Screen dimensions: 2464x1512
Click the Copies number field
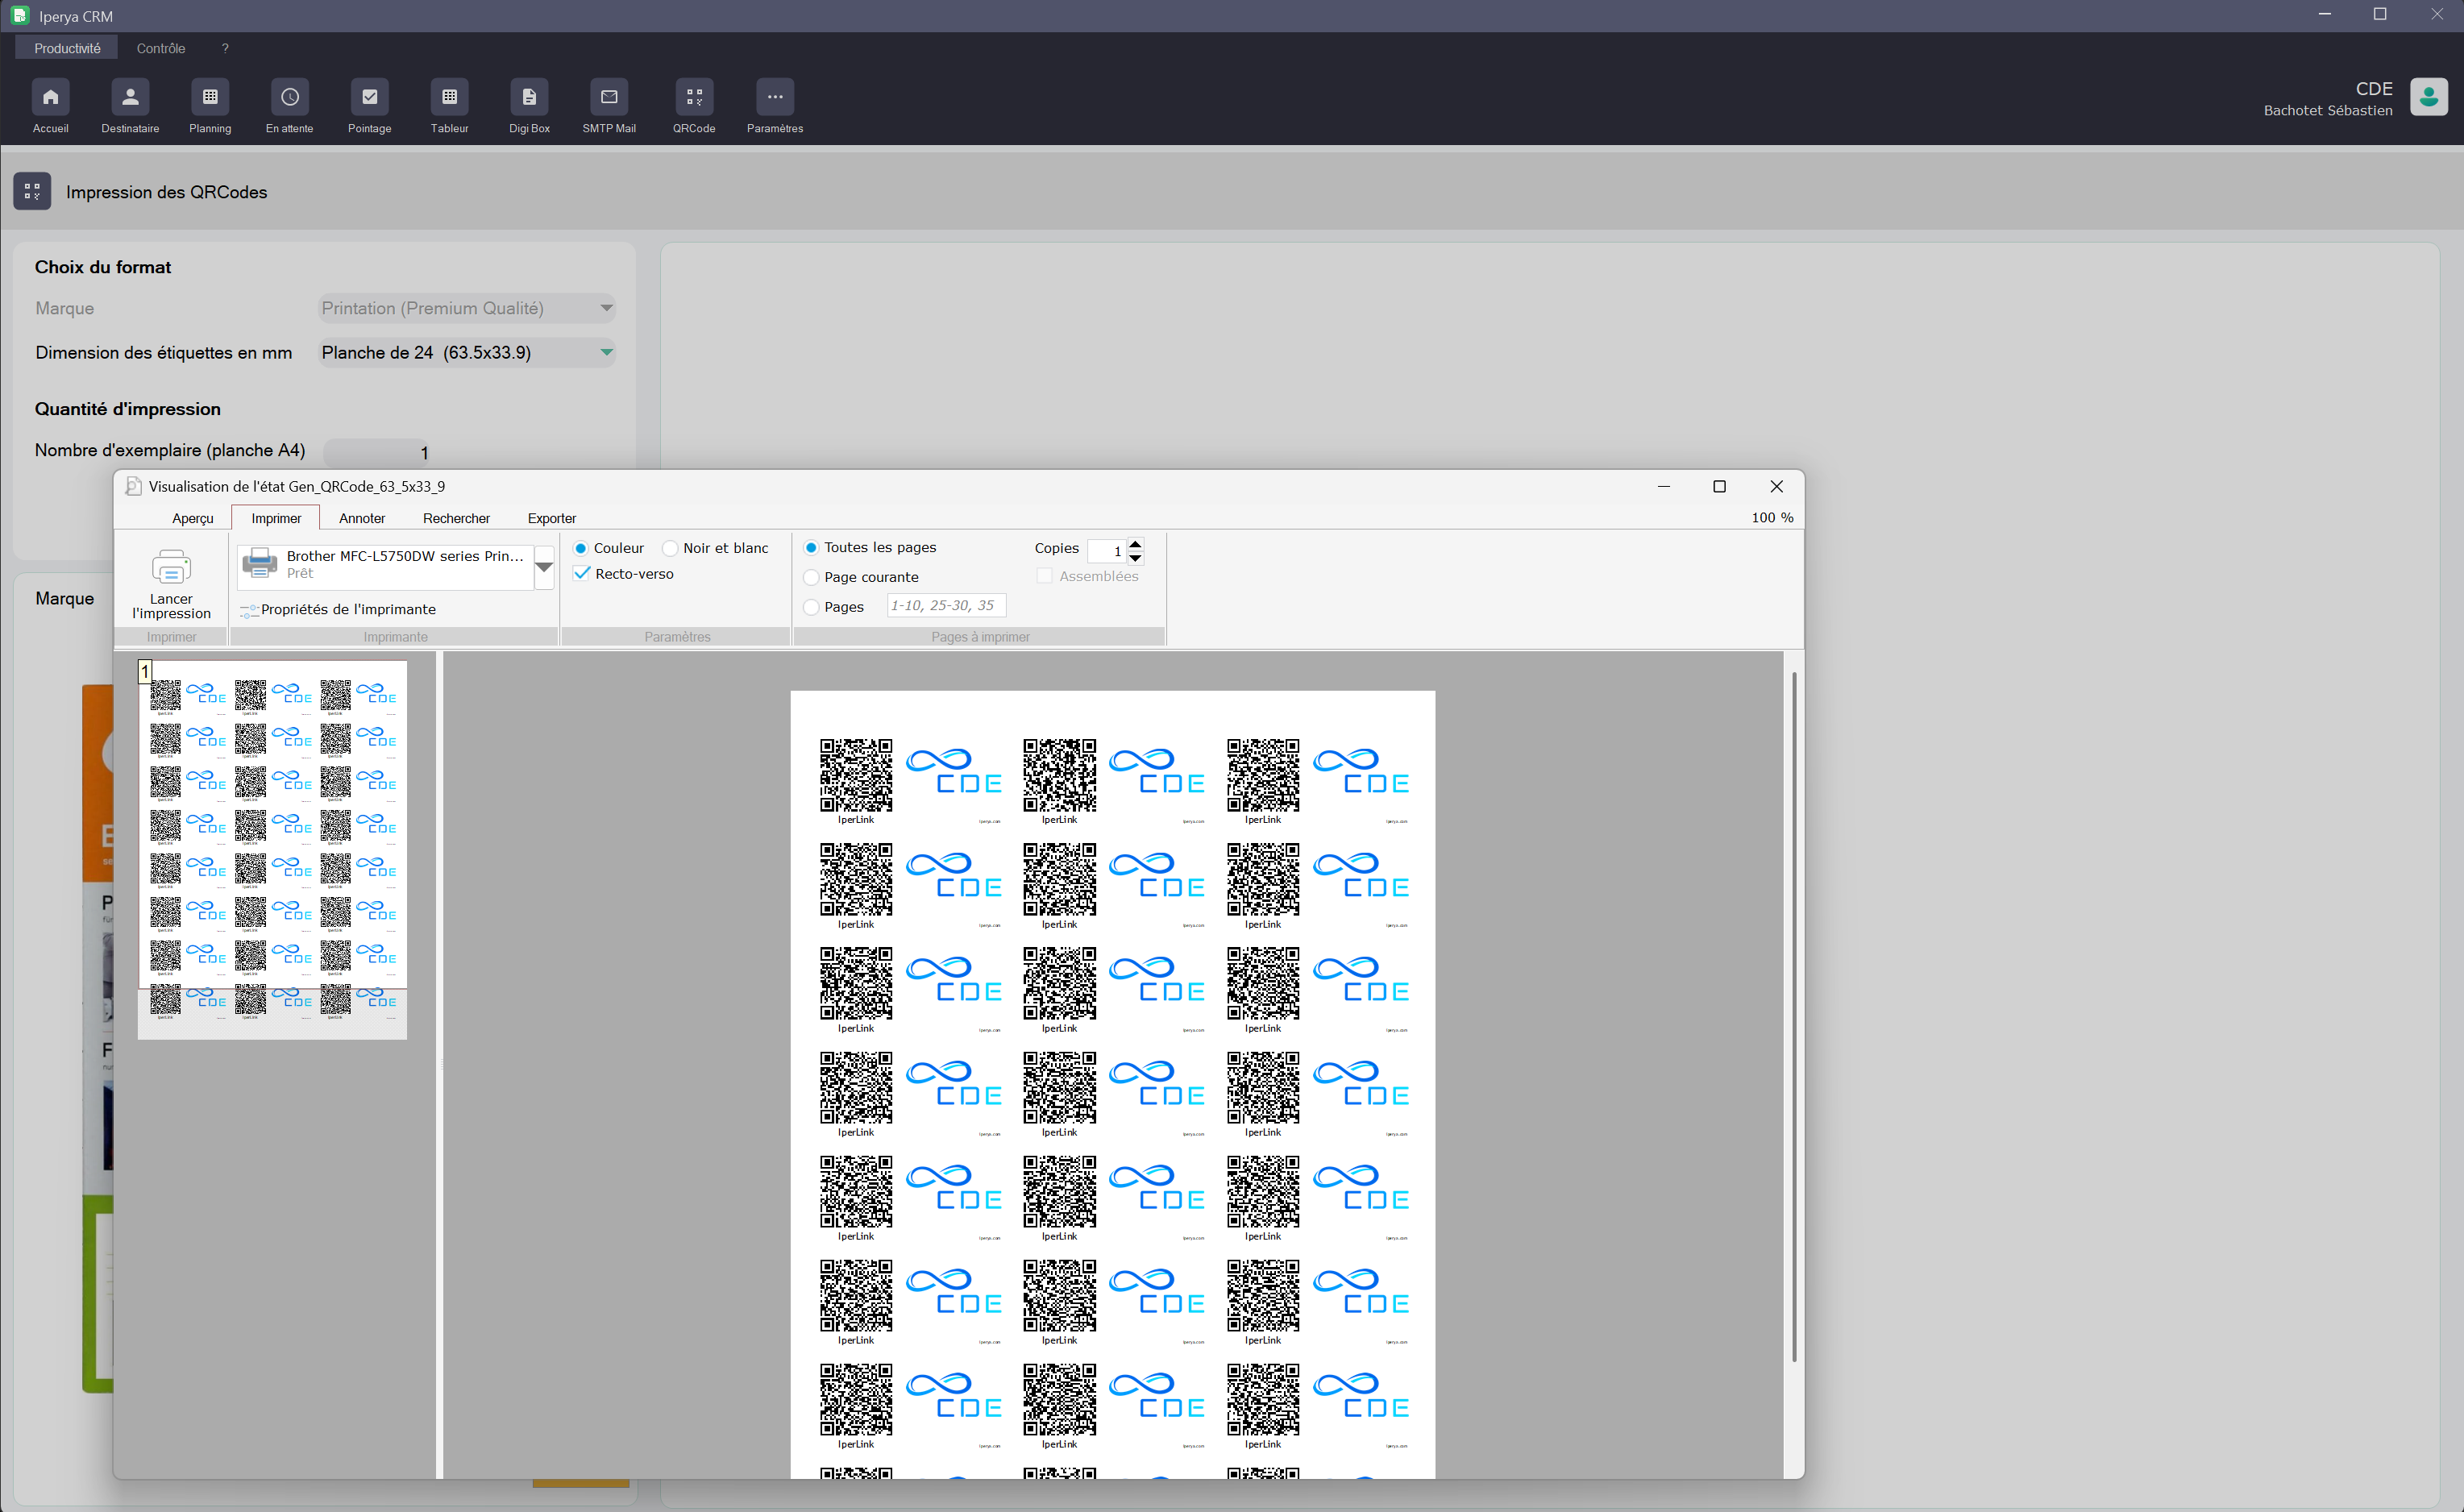point(1106,551)
